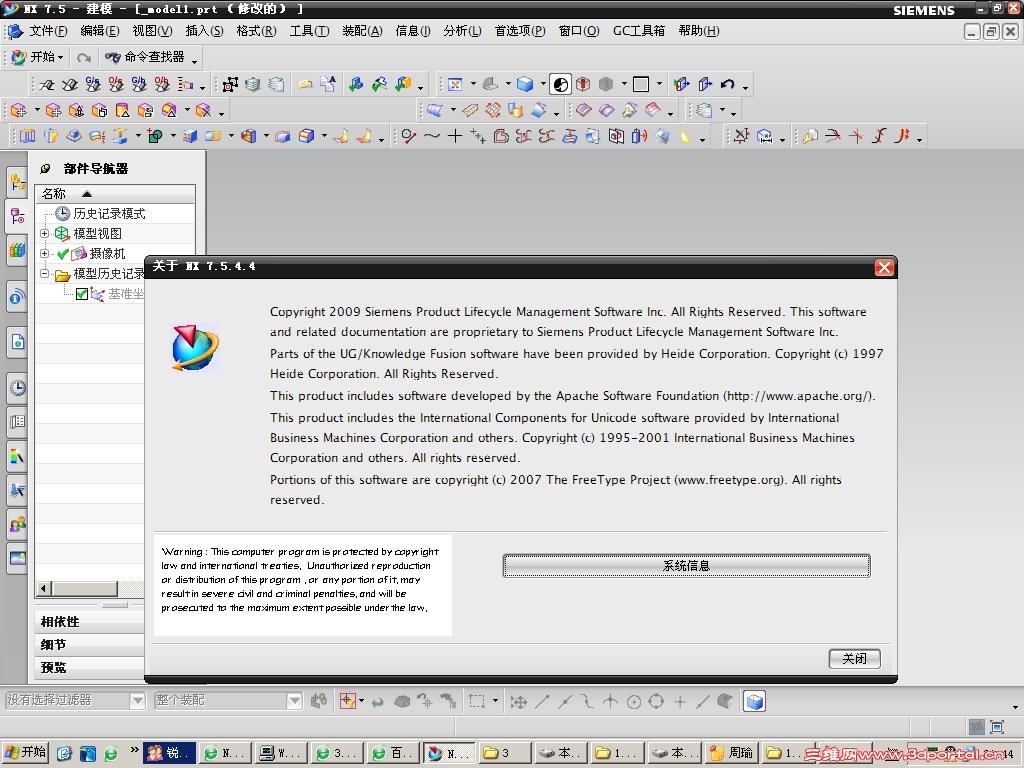1024x768 pixels.
Task: Toggle the 基准坐标 feature checkbox
Action: [x=82, y=294]
